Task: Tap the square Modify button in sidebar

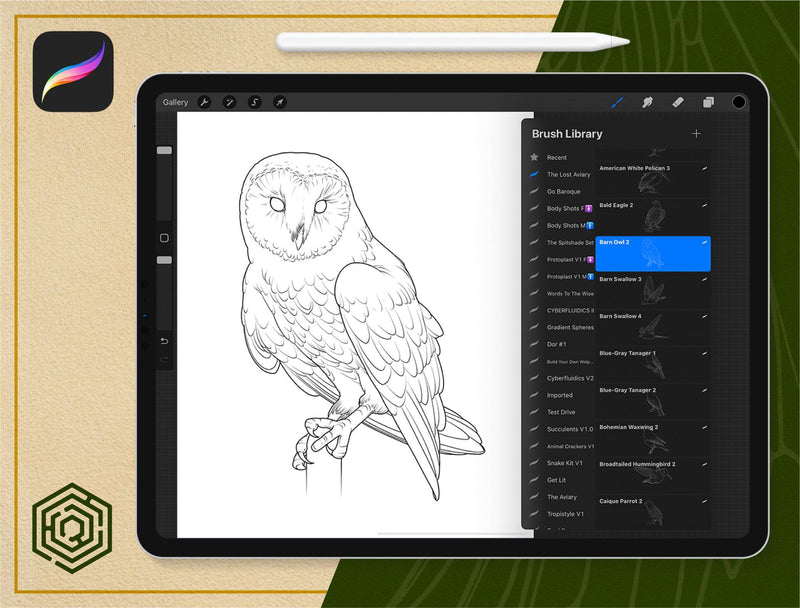Action: pos(164,238)
